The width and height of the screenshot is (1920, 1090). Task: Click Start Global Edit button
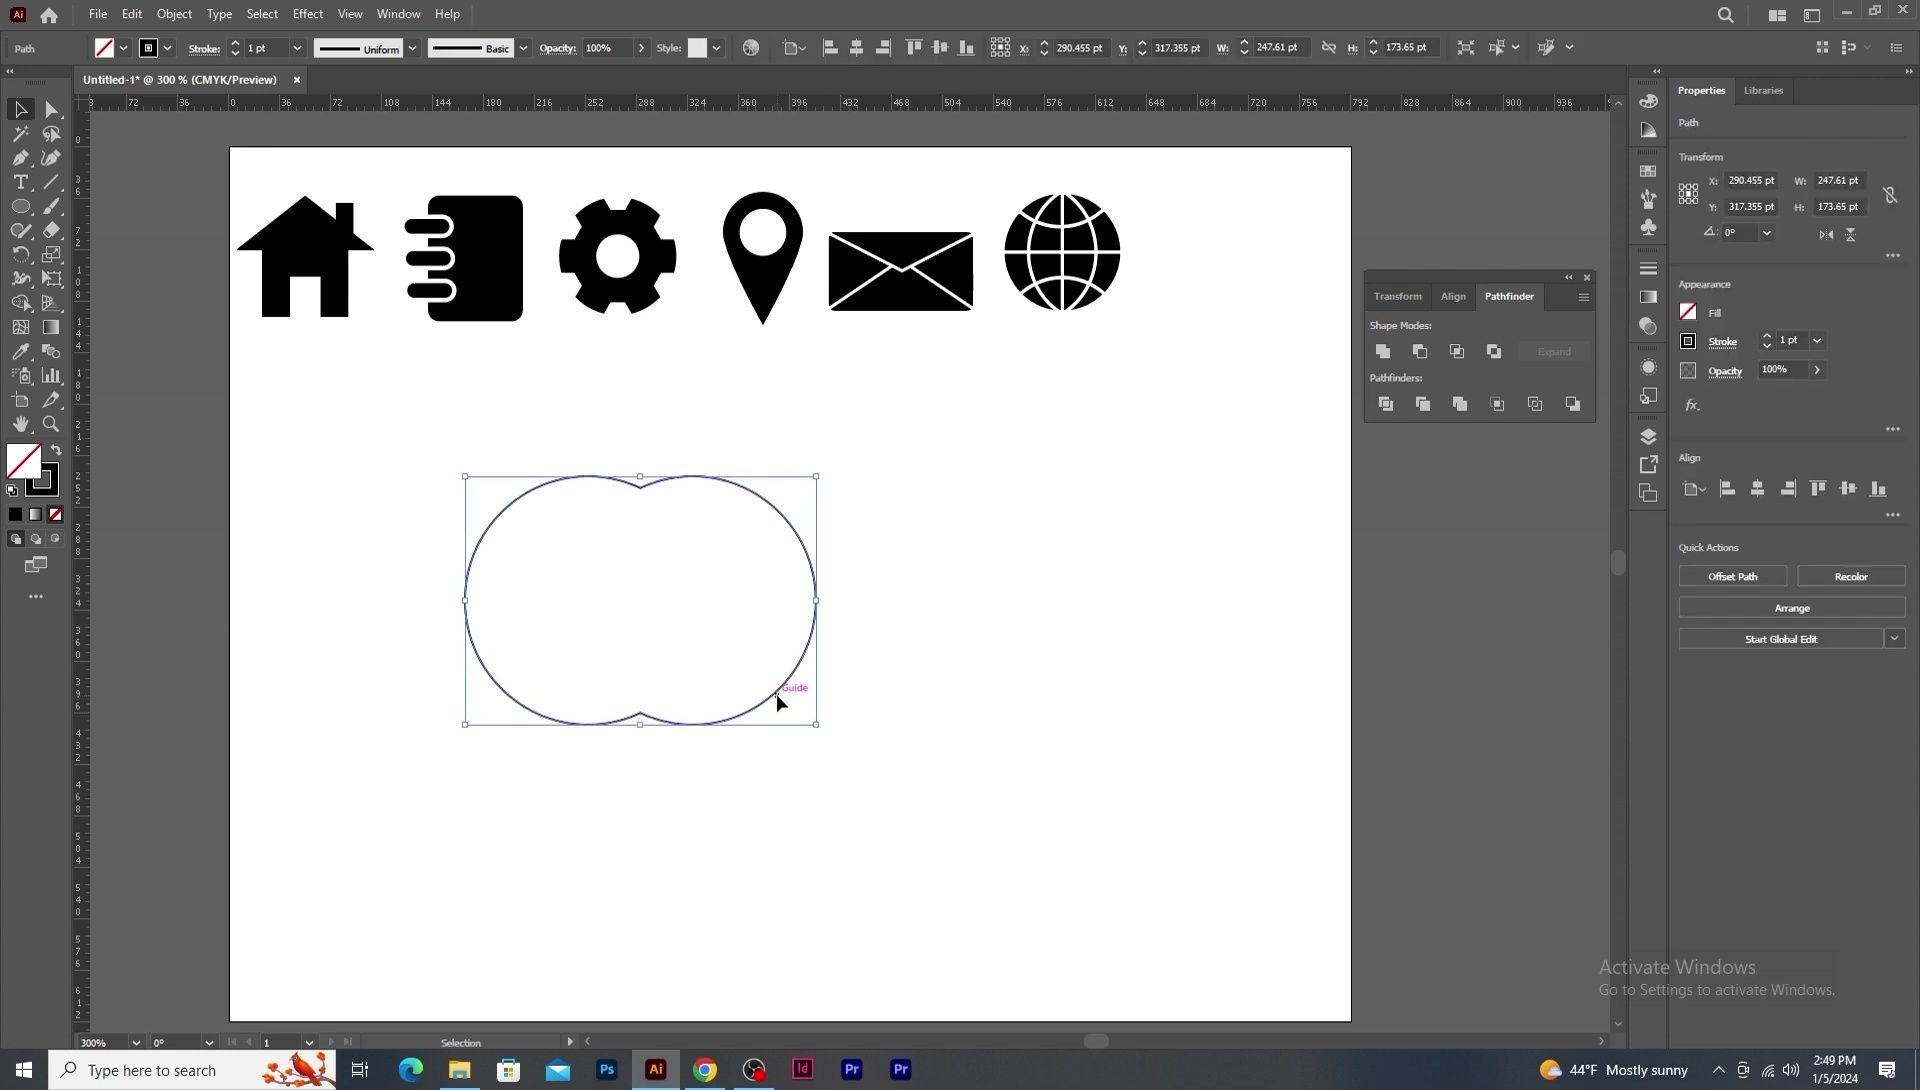(x=1781, y=639)
